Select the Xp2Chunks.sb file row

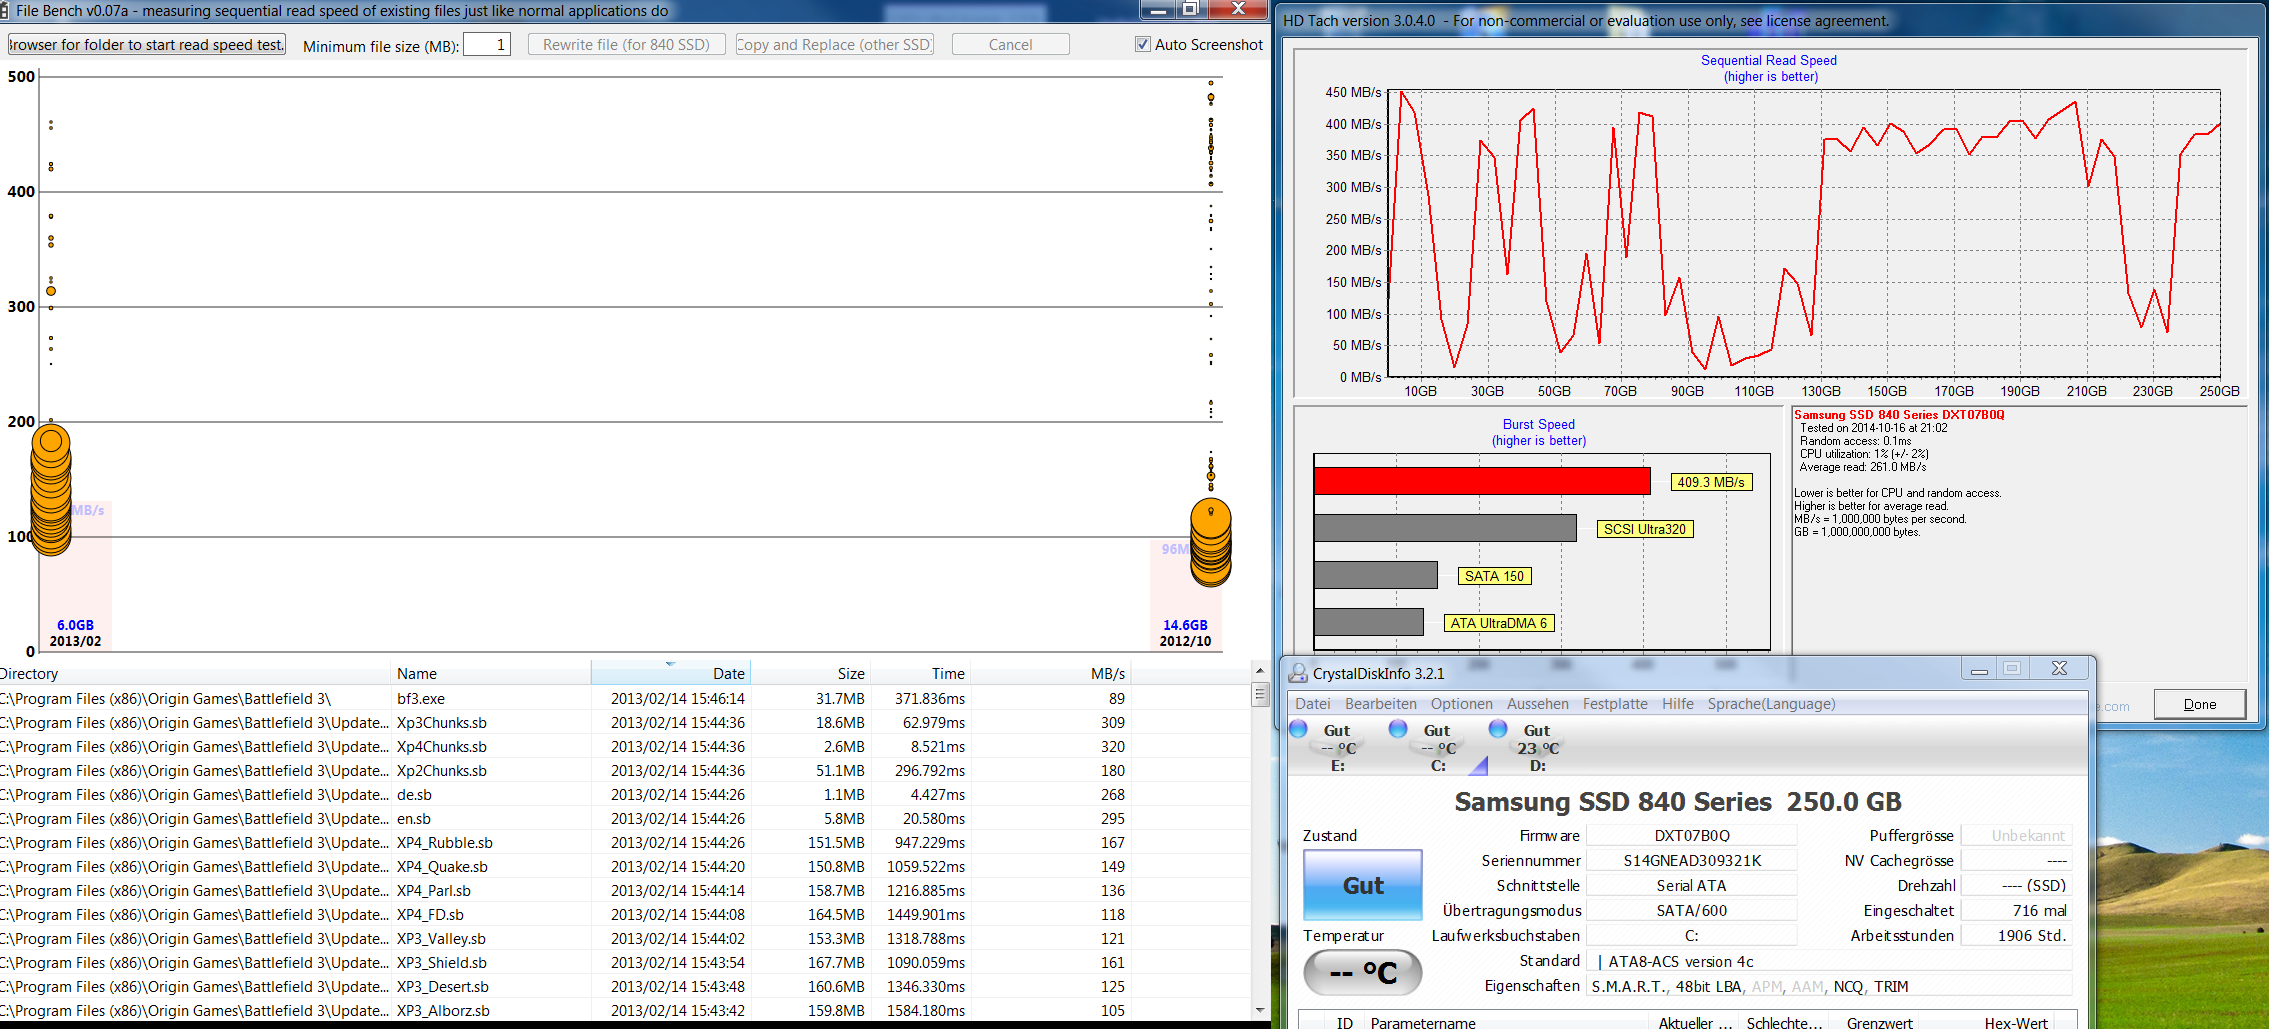pyautogui.click(x=625, y=770)
